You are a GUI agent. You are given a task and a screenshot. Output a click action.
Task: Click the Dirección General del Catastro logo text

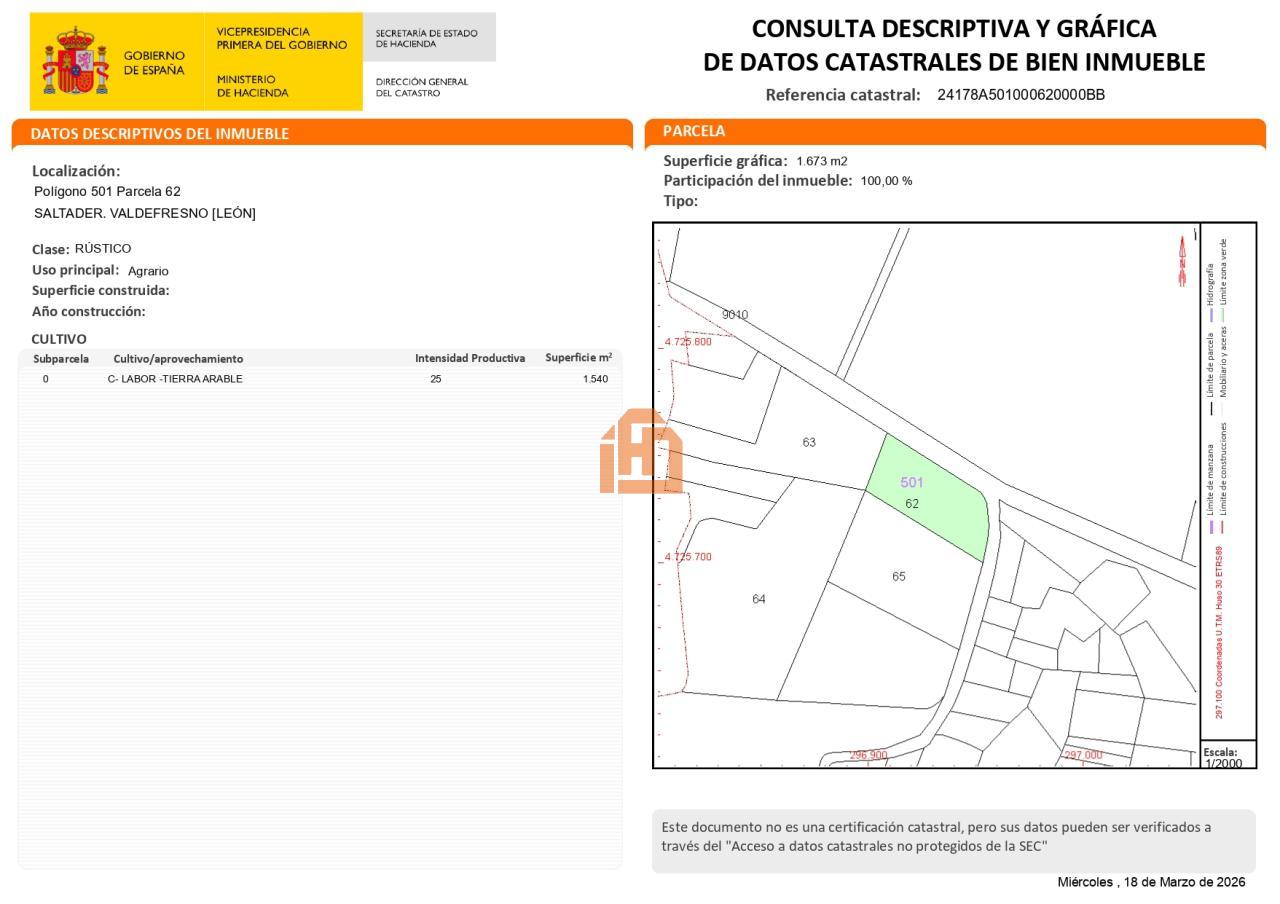coord(421,87)
